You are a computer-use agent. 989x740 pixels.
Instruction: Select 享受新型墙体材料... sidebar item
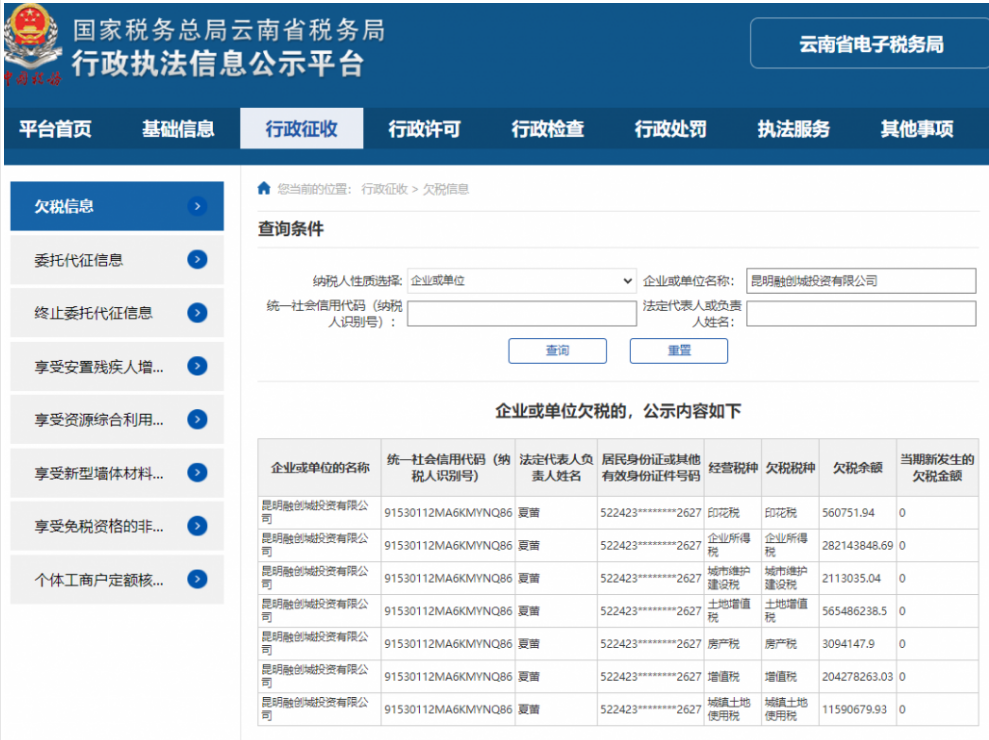click(117, 473)
